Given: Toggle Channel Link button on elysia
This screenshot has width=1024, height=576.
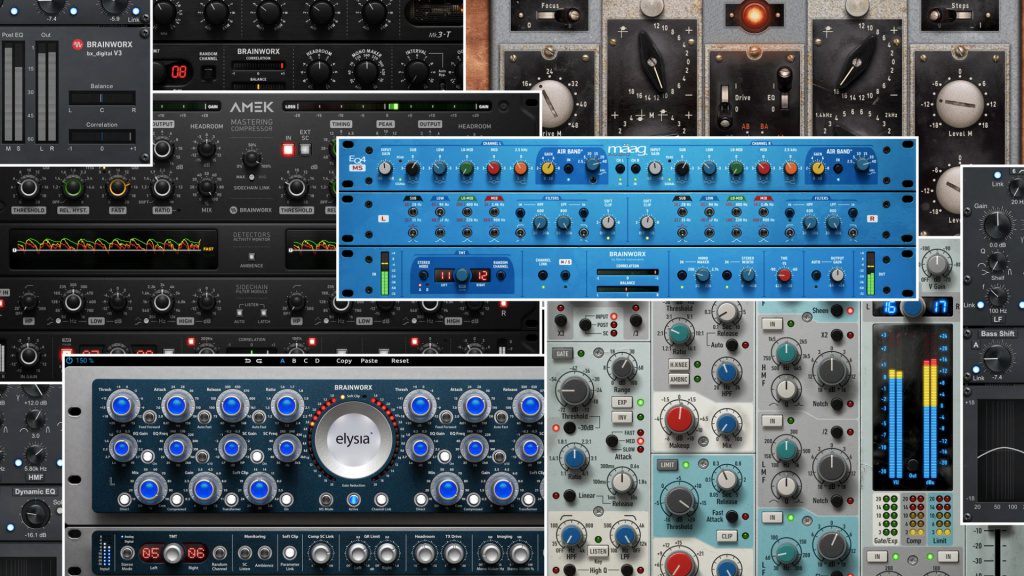Looking at the screenshot, I should coord(381,500).
